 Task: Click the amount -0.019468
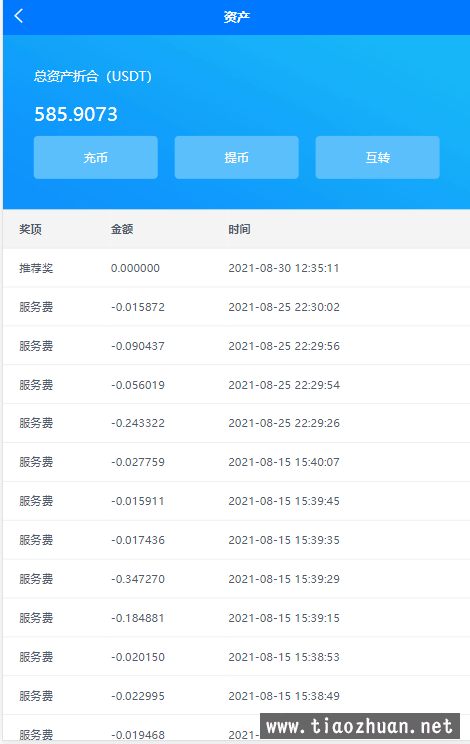click(138, 735)
